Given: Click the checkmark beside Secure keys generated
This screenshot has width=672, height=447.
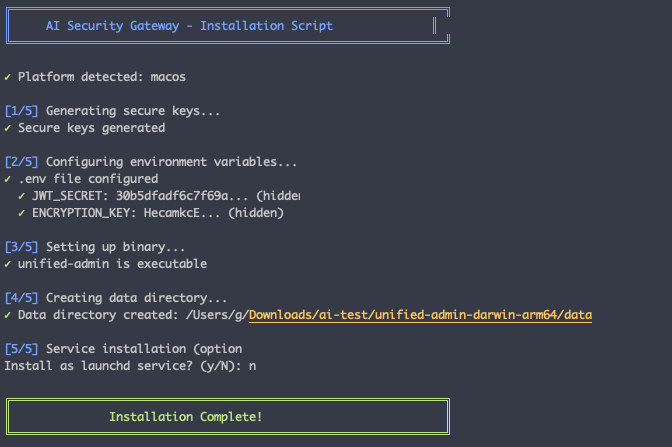Looking at the screenshot, I should click(8, 128).
